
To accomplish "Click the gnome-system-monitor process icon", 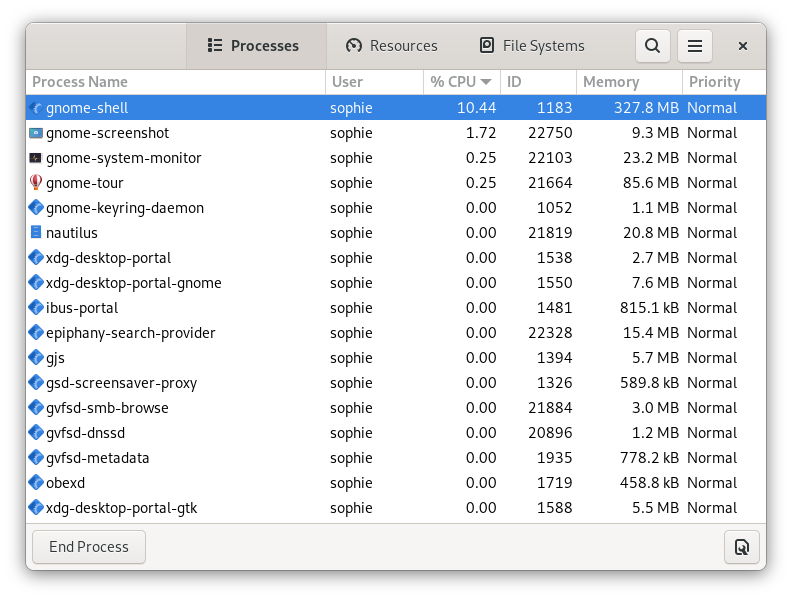I will coord(36,158).
